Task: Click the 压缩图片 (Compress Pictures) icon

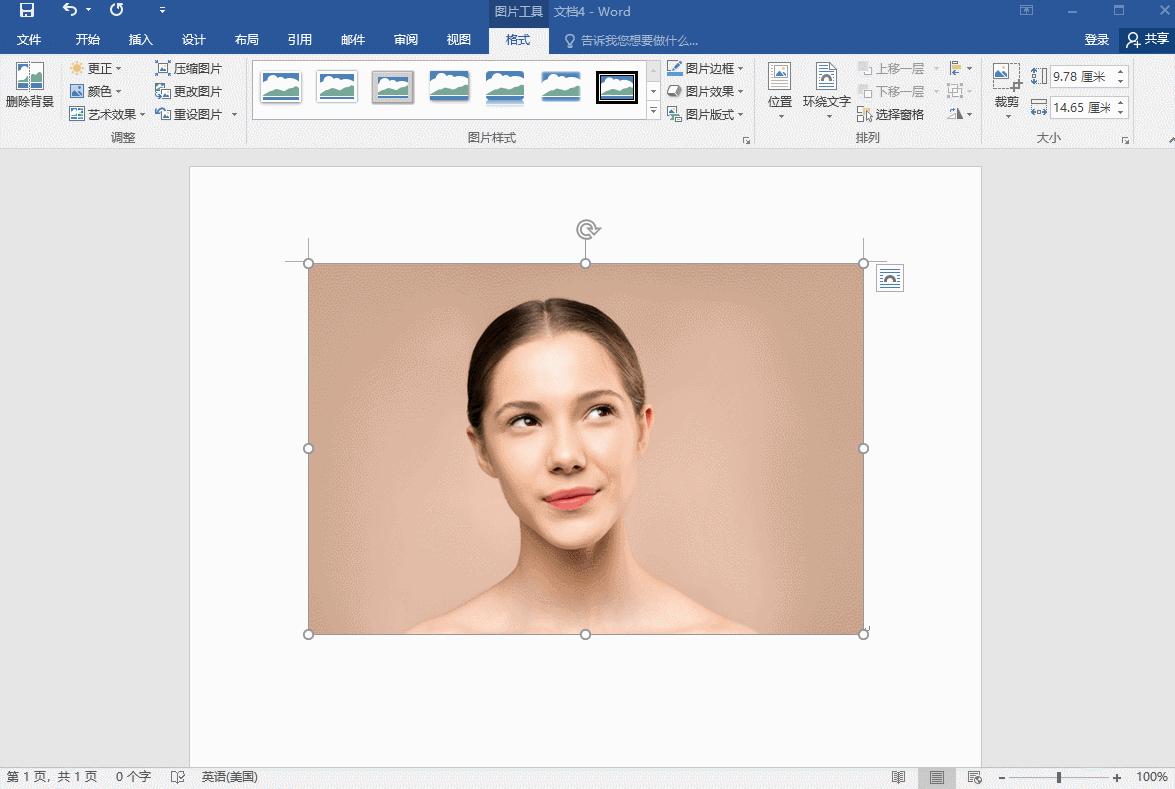Action: pyautogui.click(x=189, y=67)
